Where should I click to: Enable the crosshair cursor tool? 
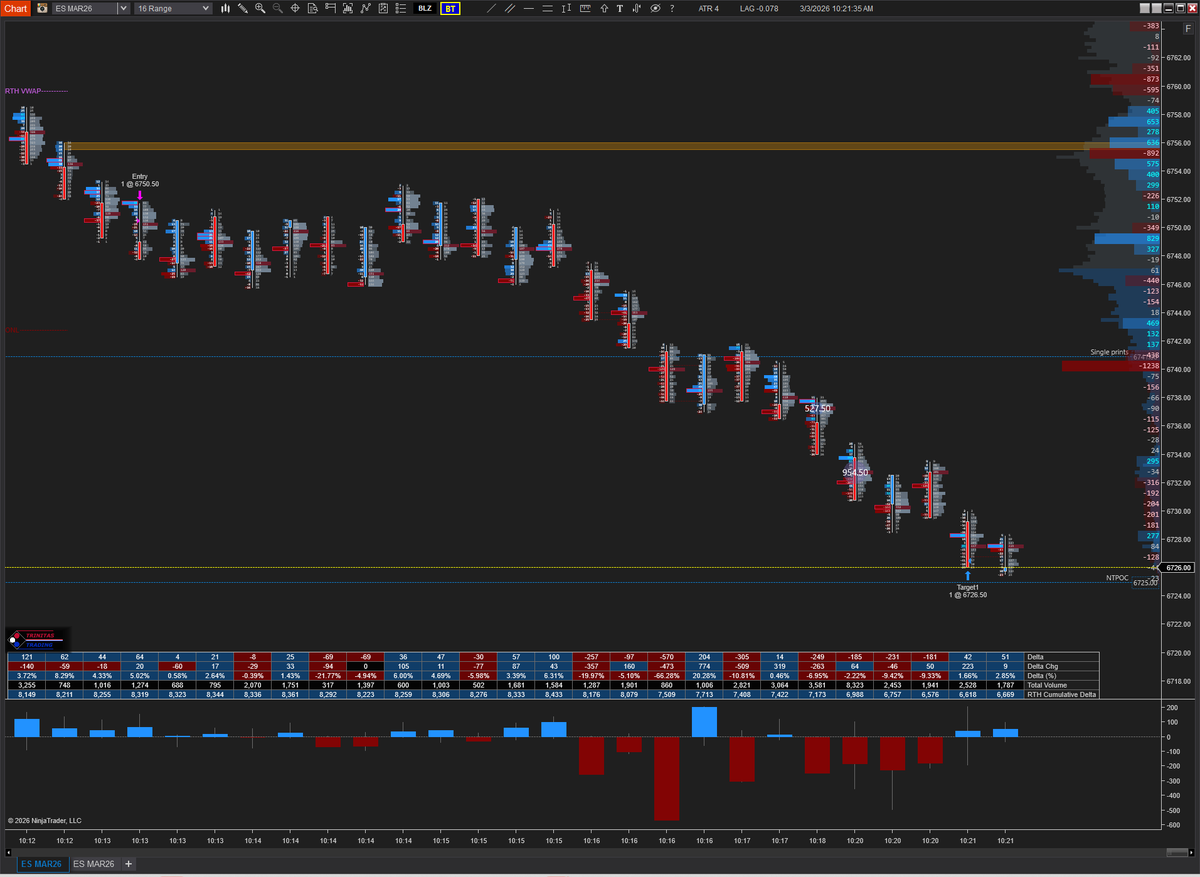(294, 8)
